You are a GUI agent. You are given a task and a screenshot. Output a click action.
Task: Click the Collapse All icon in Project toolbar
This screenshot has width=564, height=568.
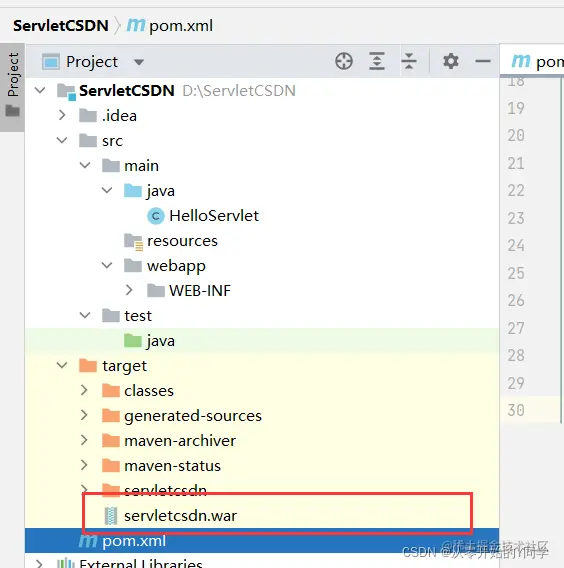tap(409, 61)
